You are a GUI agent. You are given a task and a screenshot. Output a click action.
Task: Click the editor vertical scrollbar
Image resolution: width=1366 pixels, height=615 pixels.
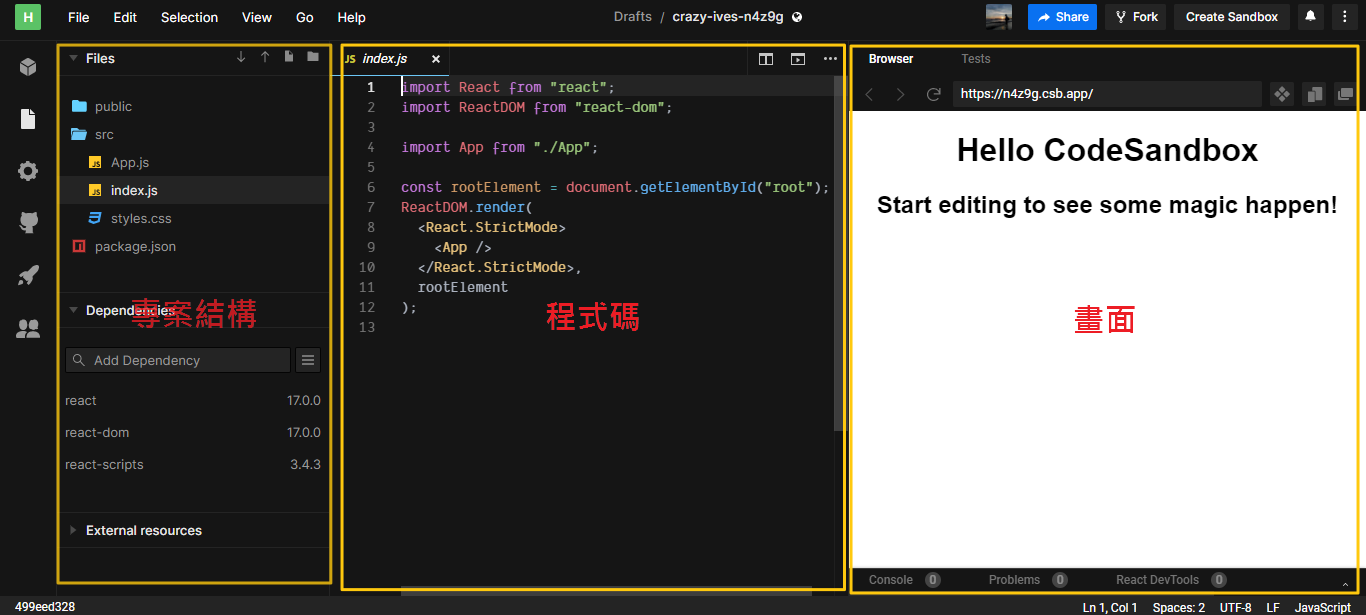coord(839,253)
